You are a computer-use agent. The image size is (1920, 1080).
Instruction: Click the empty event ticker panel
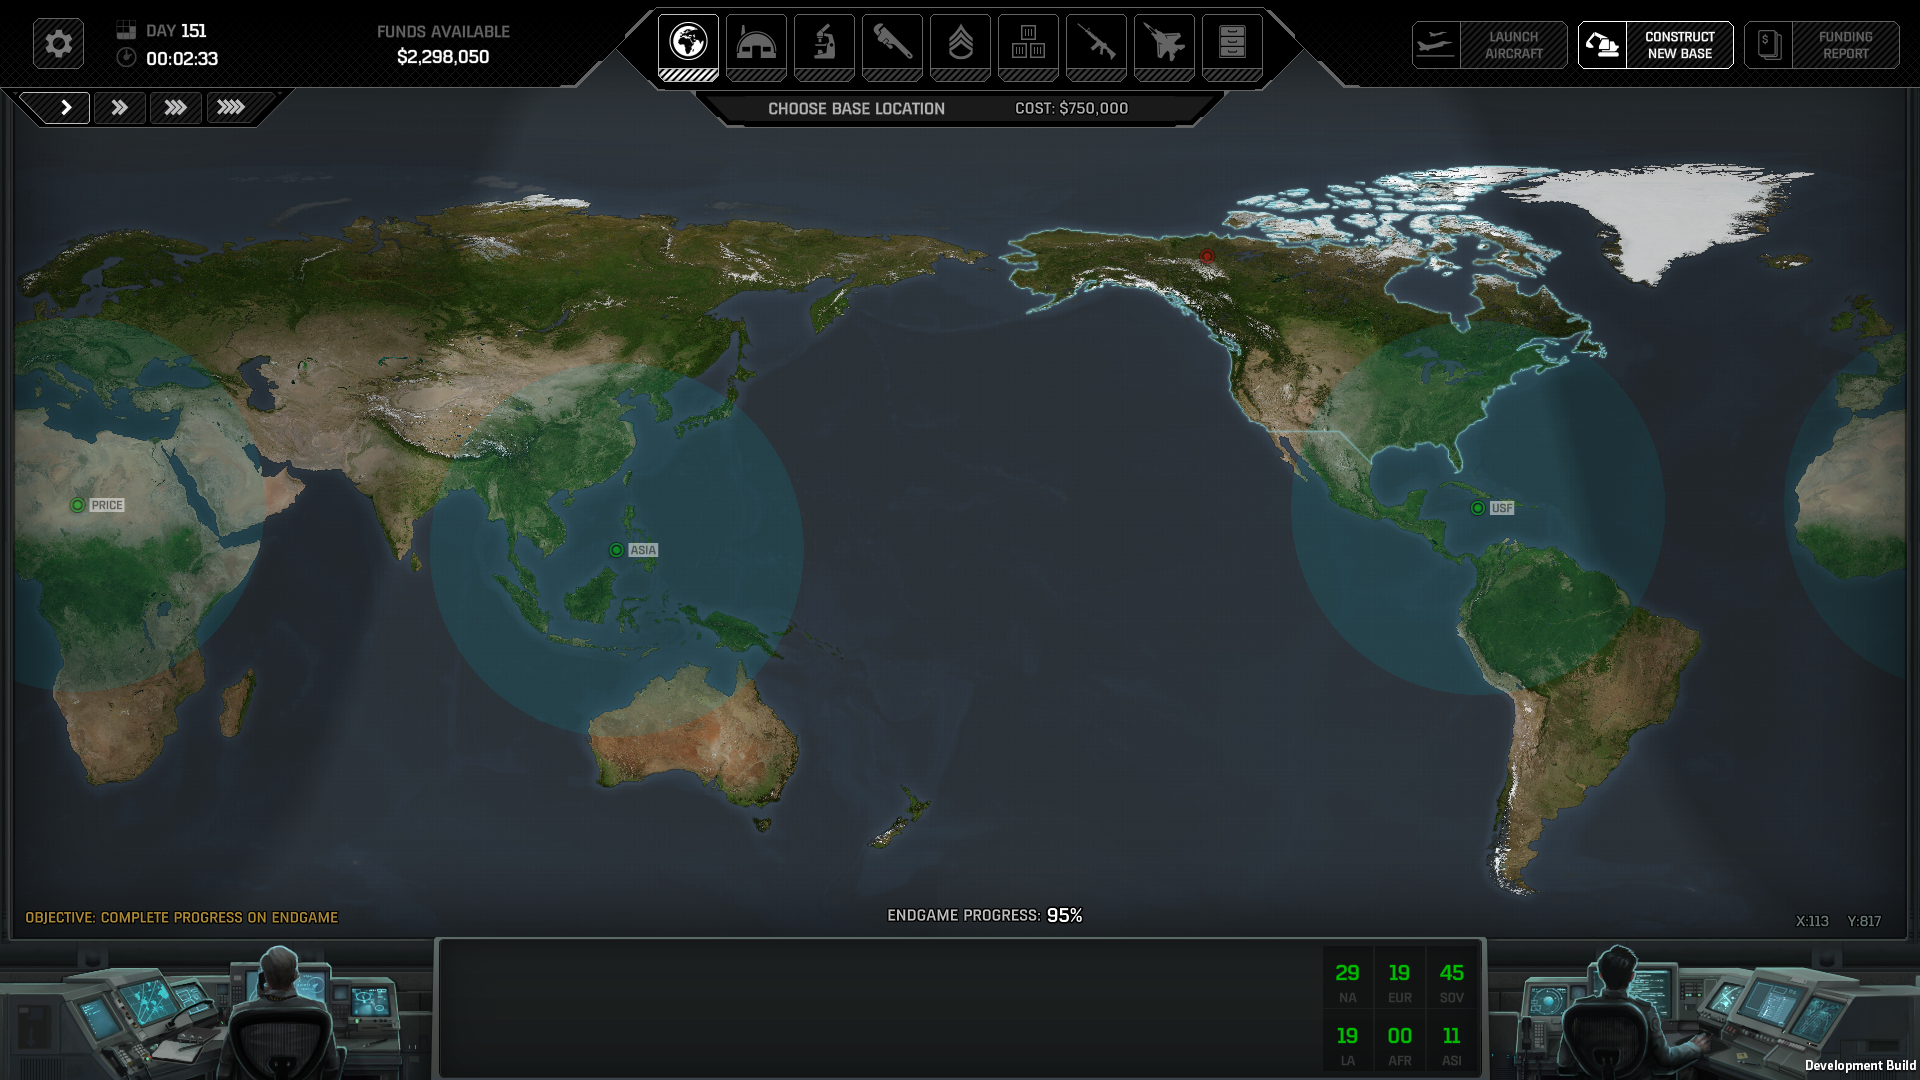pos(880,1008)
